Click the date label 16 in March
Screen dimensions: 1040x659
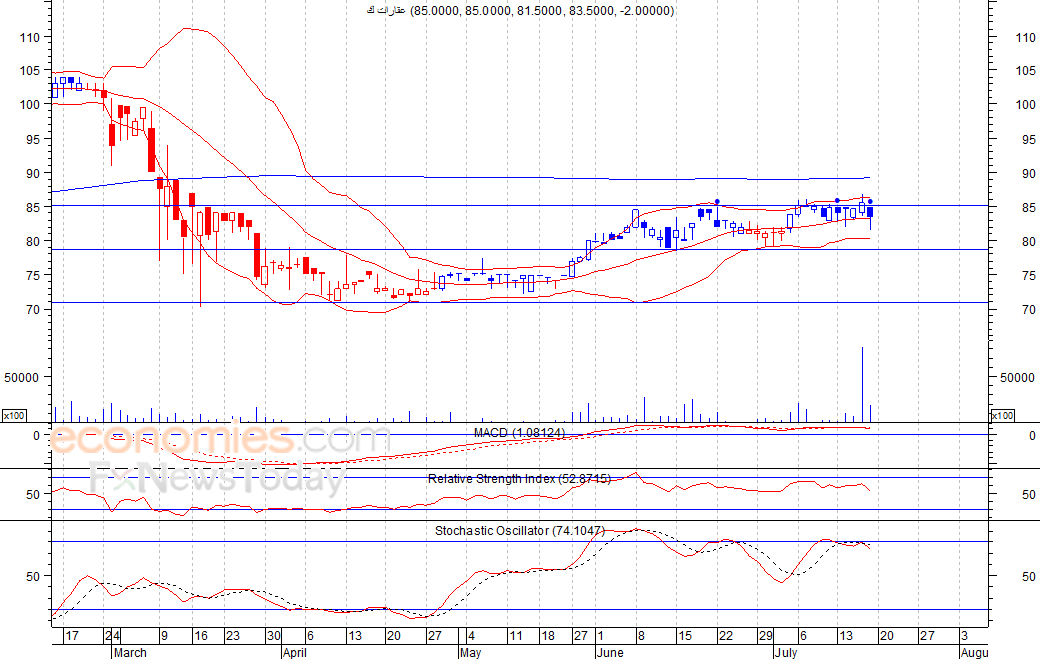pyautogui.click(x=200, y=636)
